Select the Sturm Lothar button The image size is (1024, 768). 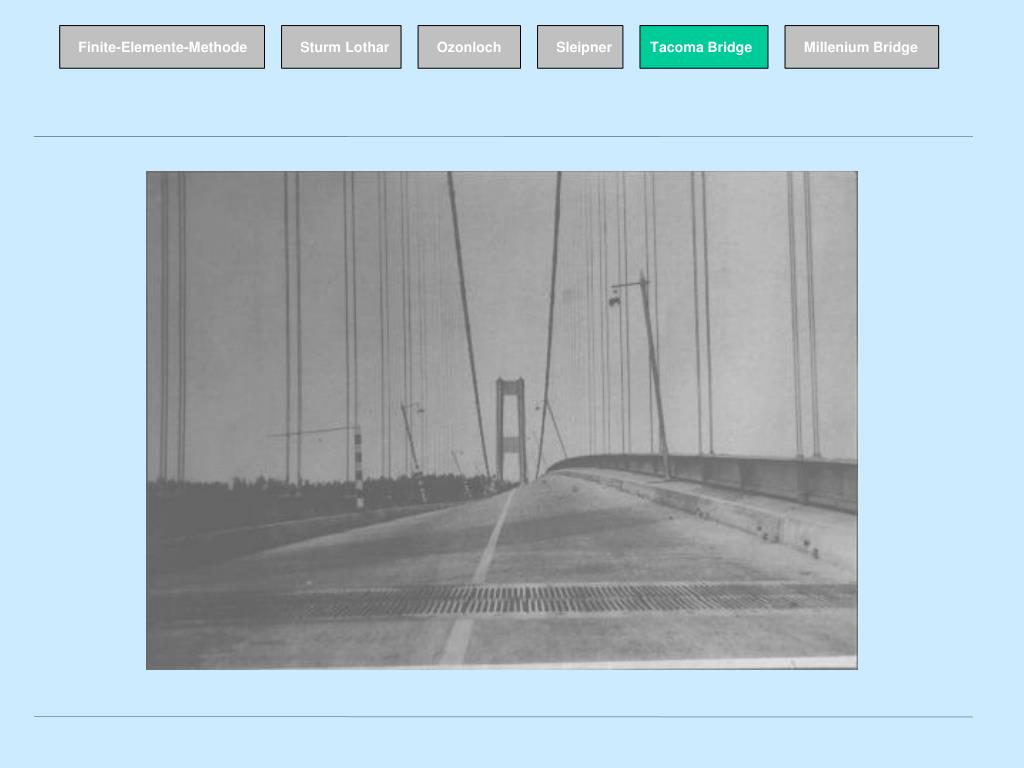click(x=342, y=47)
